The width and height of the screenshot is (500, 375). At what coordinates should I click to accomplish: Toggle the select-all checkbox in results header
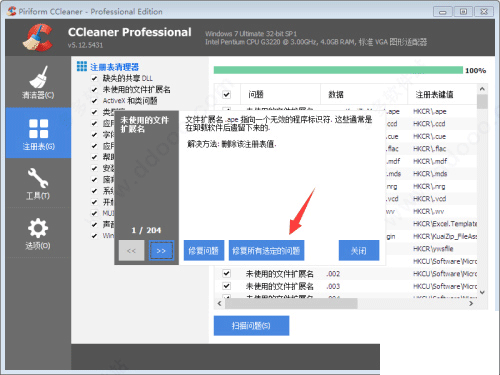point(227,95)
